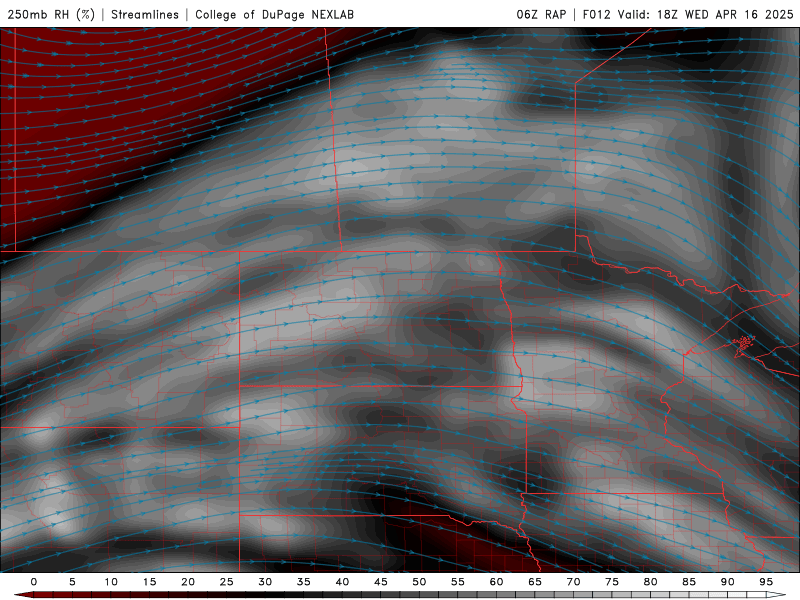
Task: Click the colorbar label '45'
Action: [x=381, y=582]
